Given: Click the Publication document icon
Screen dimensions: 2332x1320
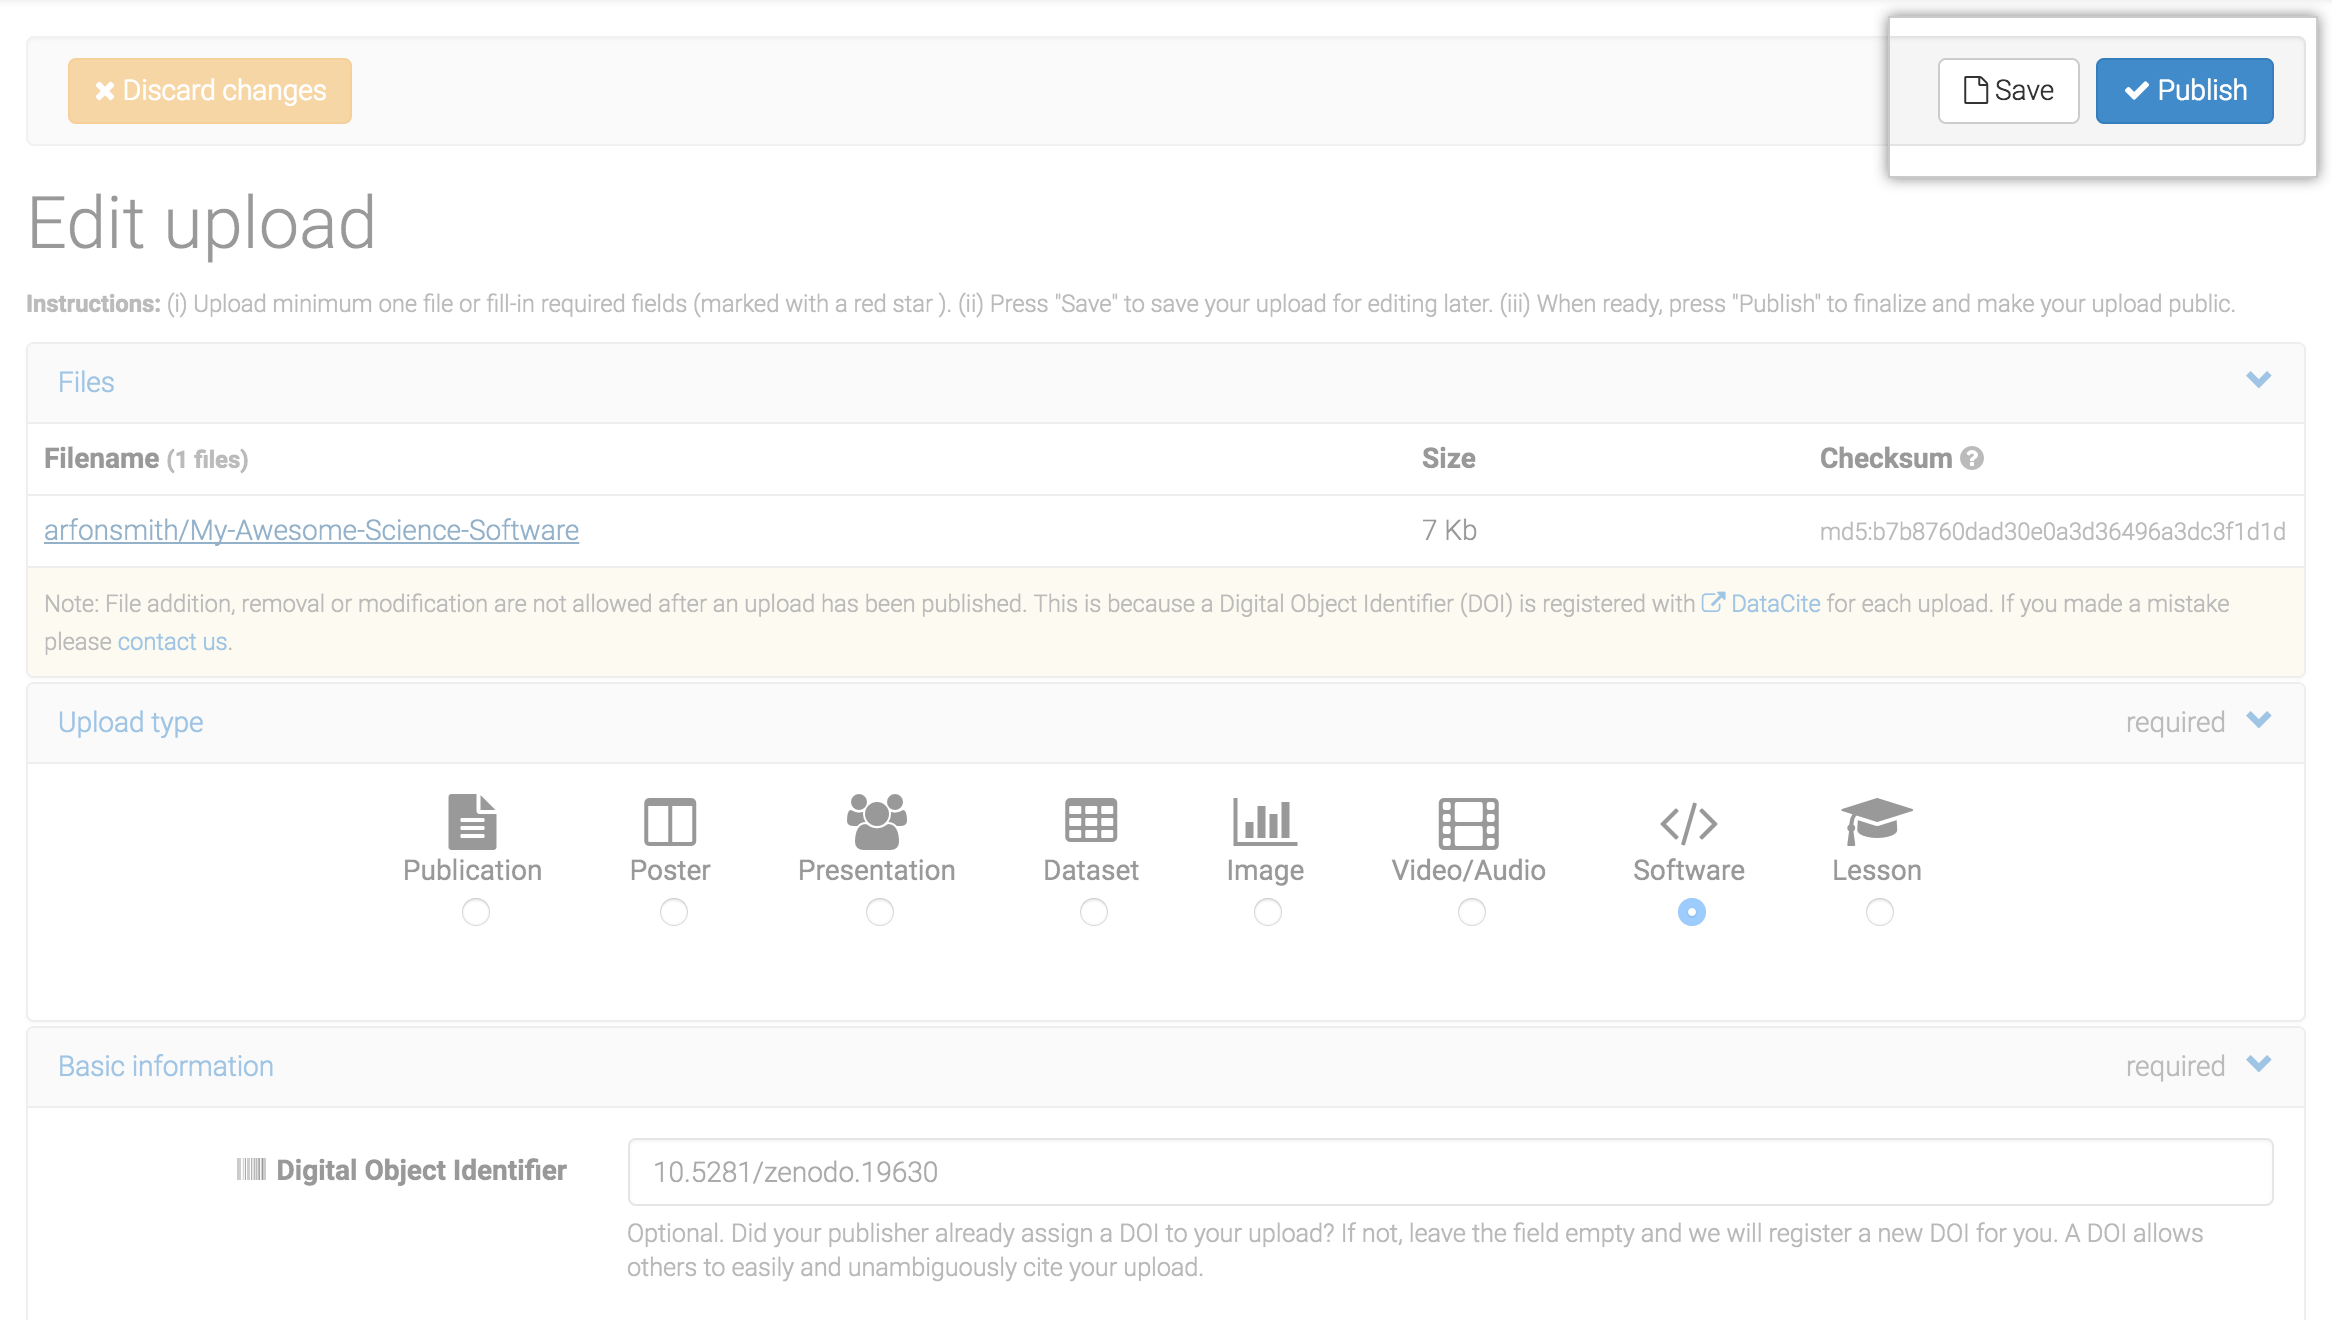Looking at the screenshot, I should pyautogui.click(x=472, y=822).
